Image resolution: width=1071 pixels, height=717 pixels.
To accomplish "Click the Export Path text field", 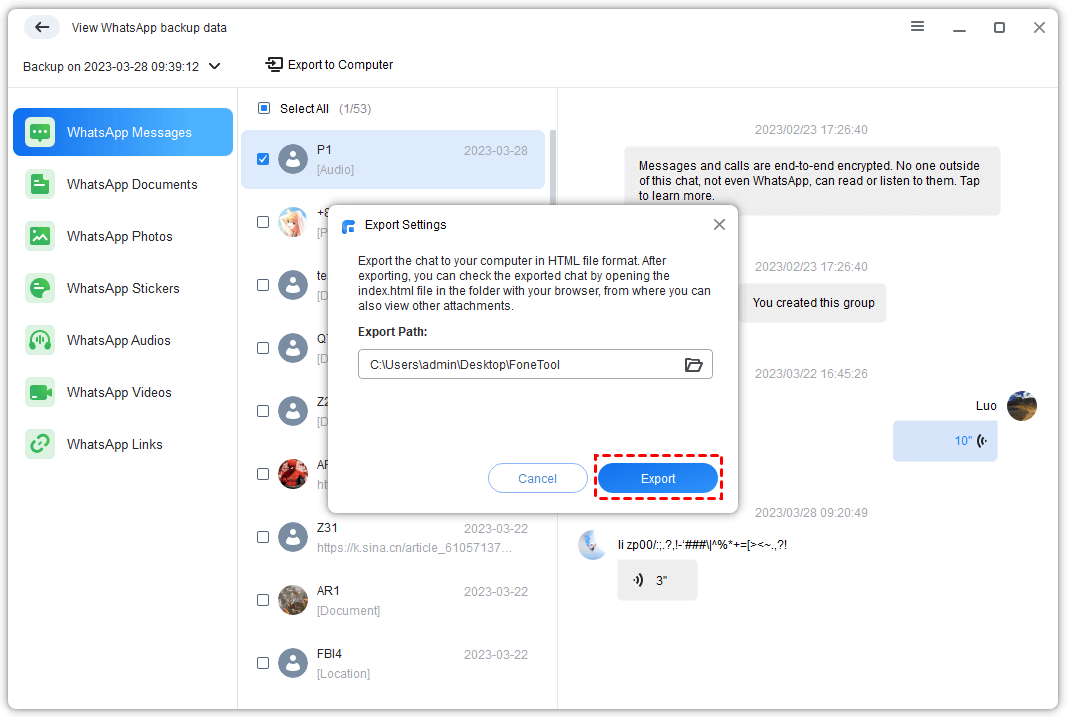I will point(520,365).
